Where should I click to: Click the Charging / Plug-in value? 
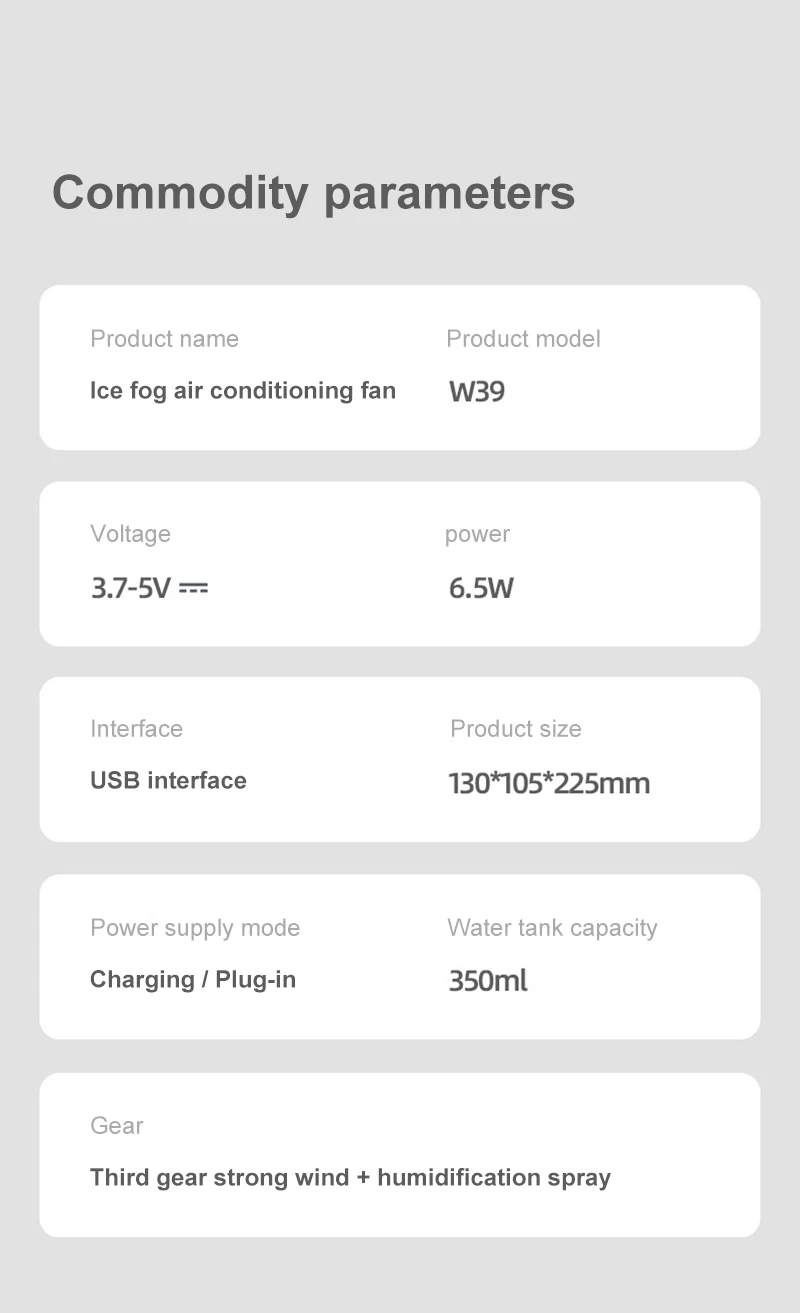pos(193,979)
